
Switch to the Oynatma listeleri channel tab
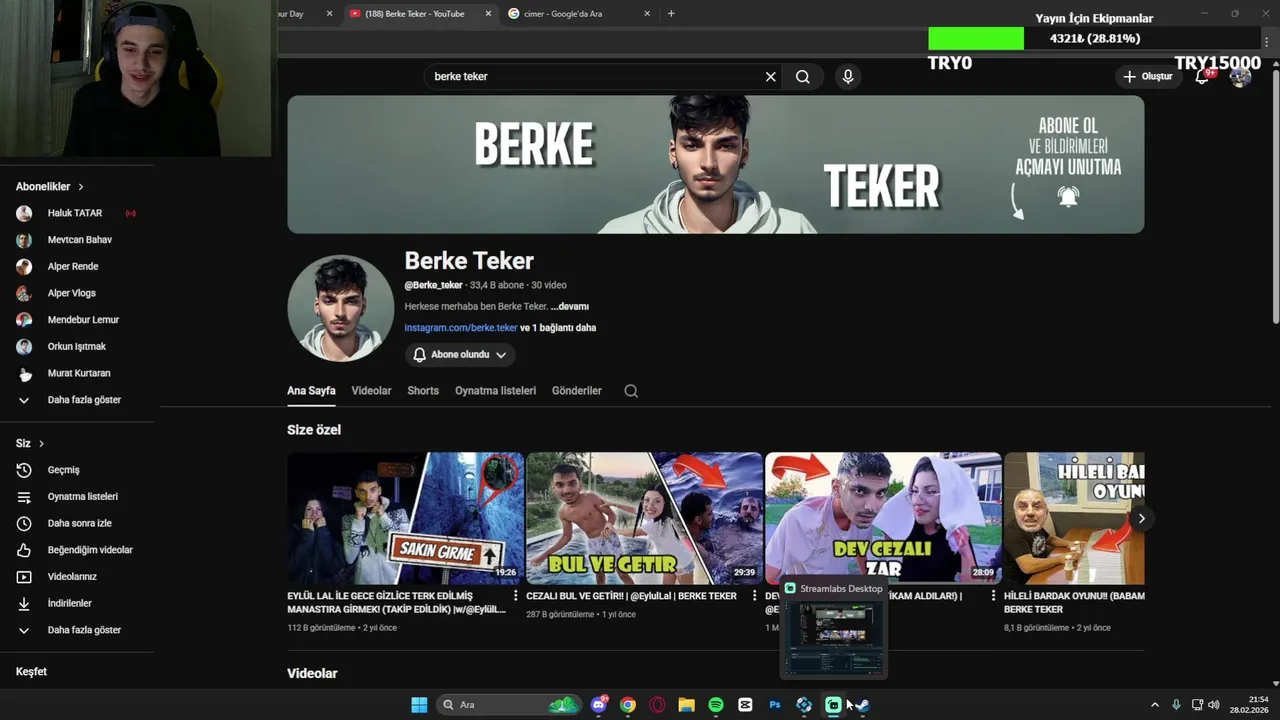(495, 391)
